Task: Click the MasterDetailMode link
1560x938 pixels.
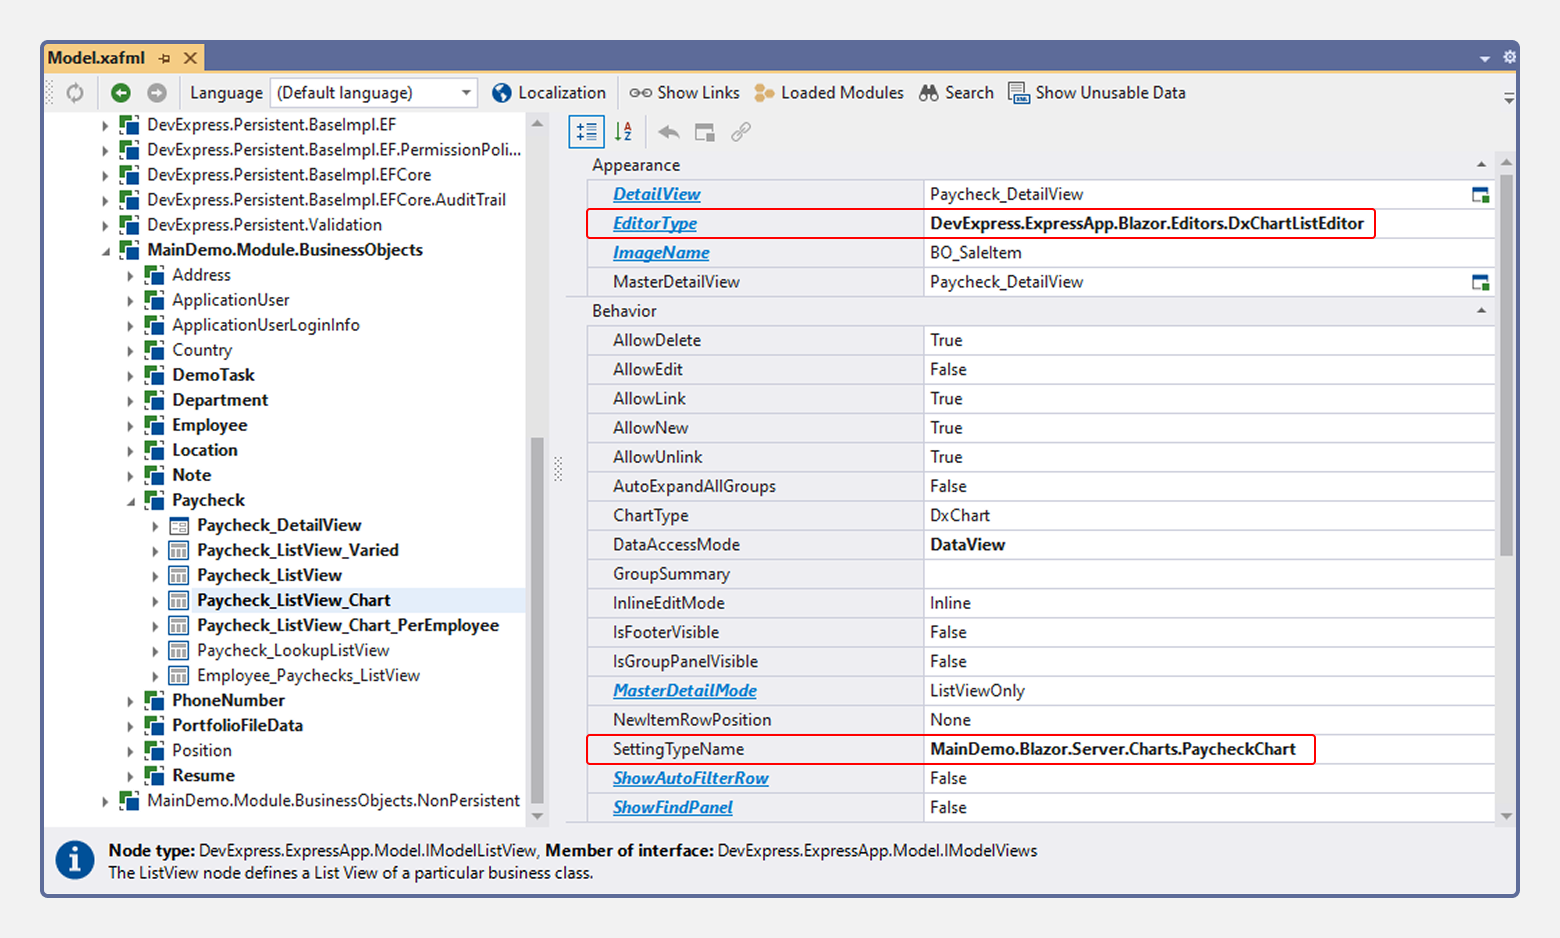Action: [x=684, y=690]
